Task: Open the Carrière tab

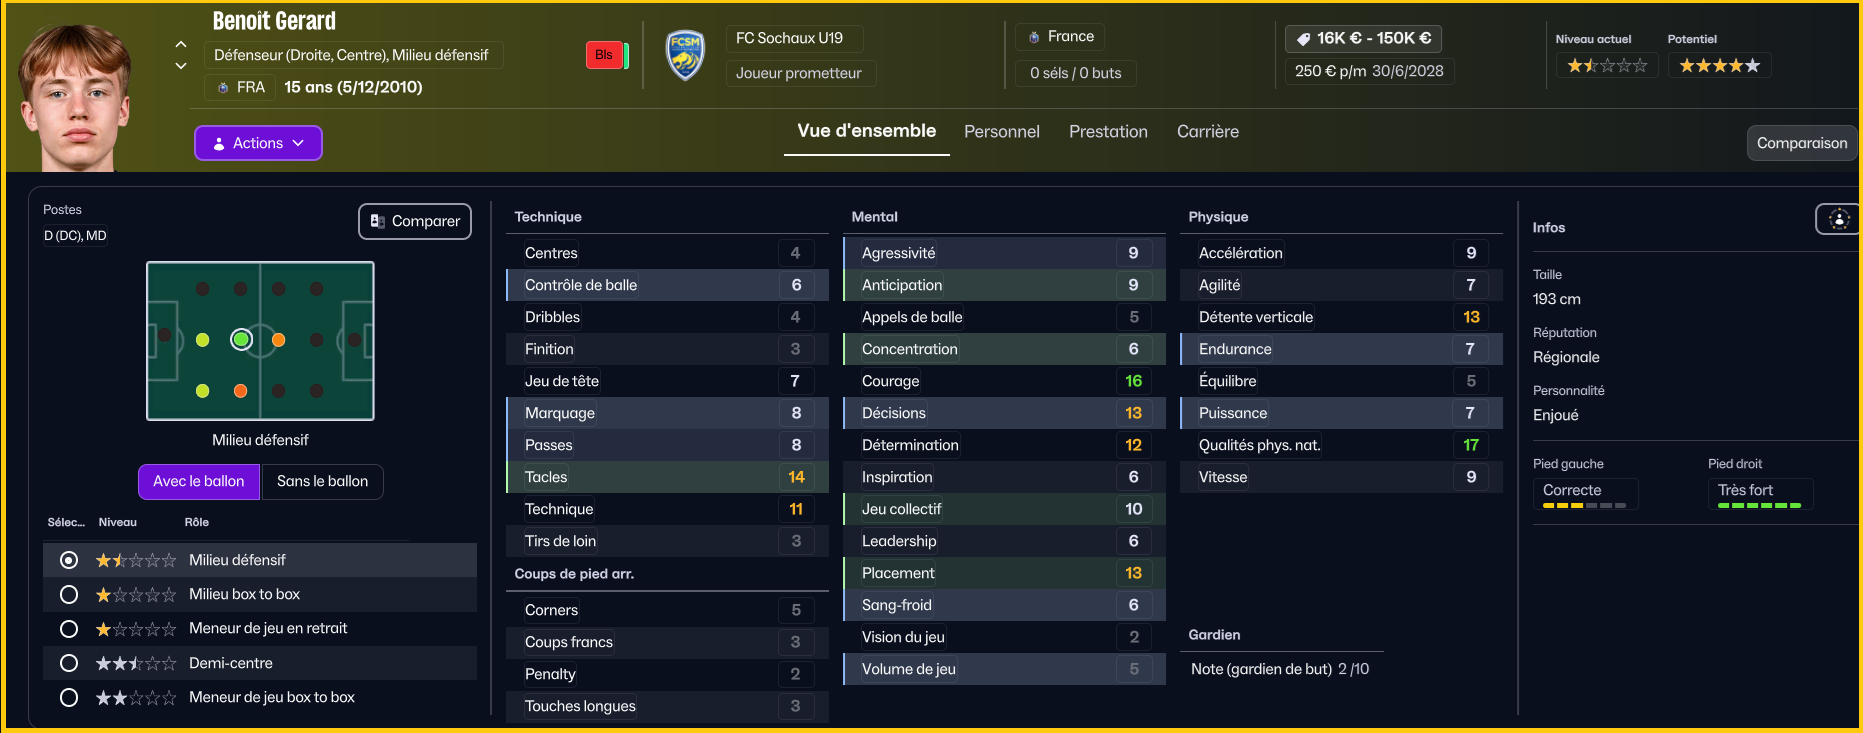Action: (x=1208, y=132)
